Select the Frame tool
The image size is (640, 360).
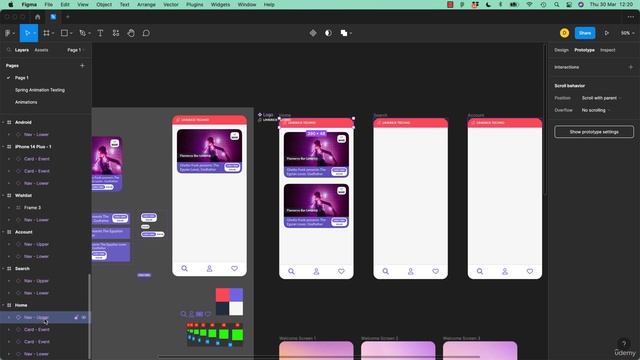(x=47, y=33)
